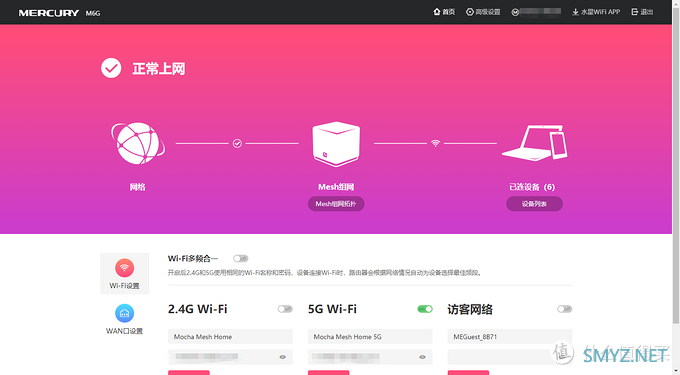This screenshot has width=680, height=375.
Task: Click the pink button under 5G Wi-Fi
Action: click(328, 372)
